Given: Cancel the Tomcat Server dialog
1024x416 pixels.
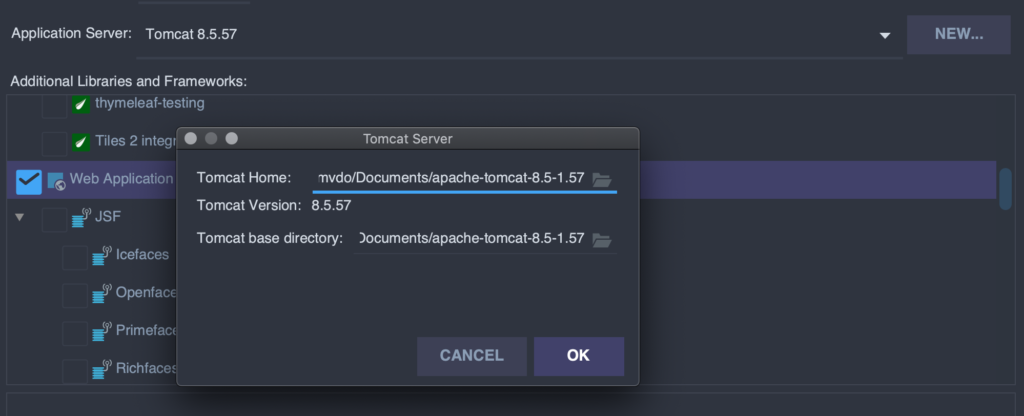Looking at the screenshot, I should 472,356.
